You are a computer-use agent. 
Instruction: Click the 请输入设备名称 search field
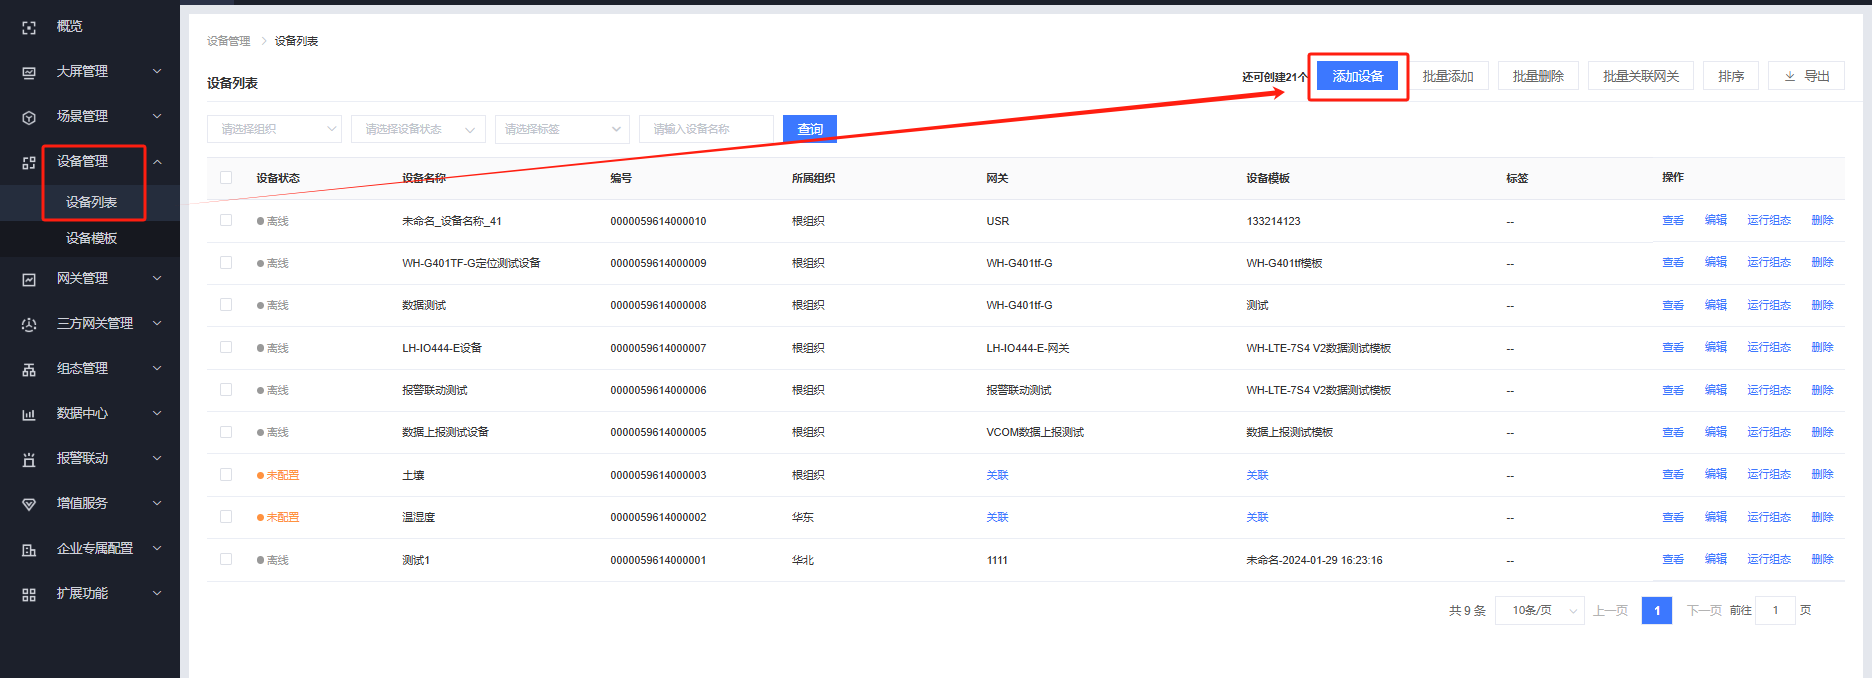click(706, 129)
